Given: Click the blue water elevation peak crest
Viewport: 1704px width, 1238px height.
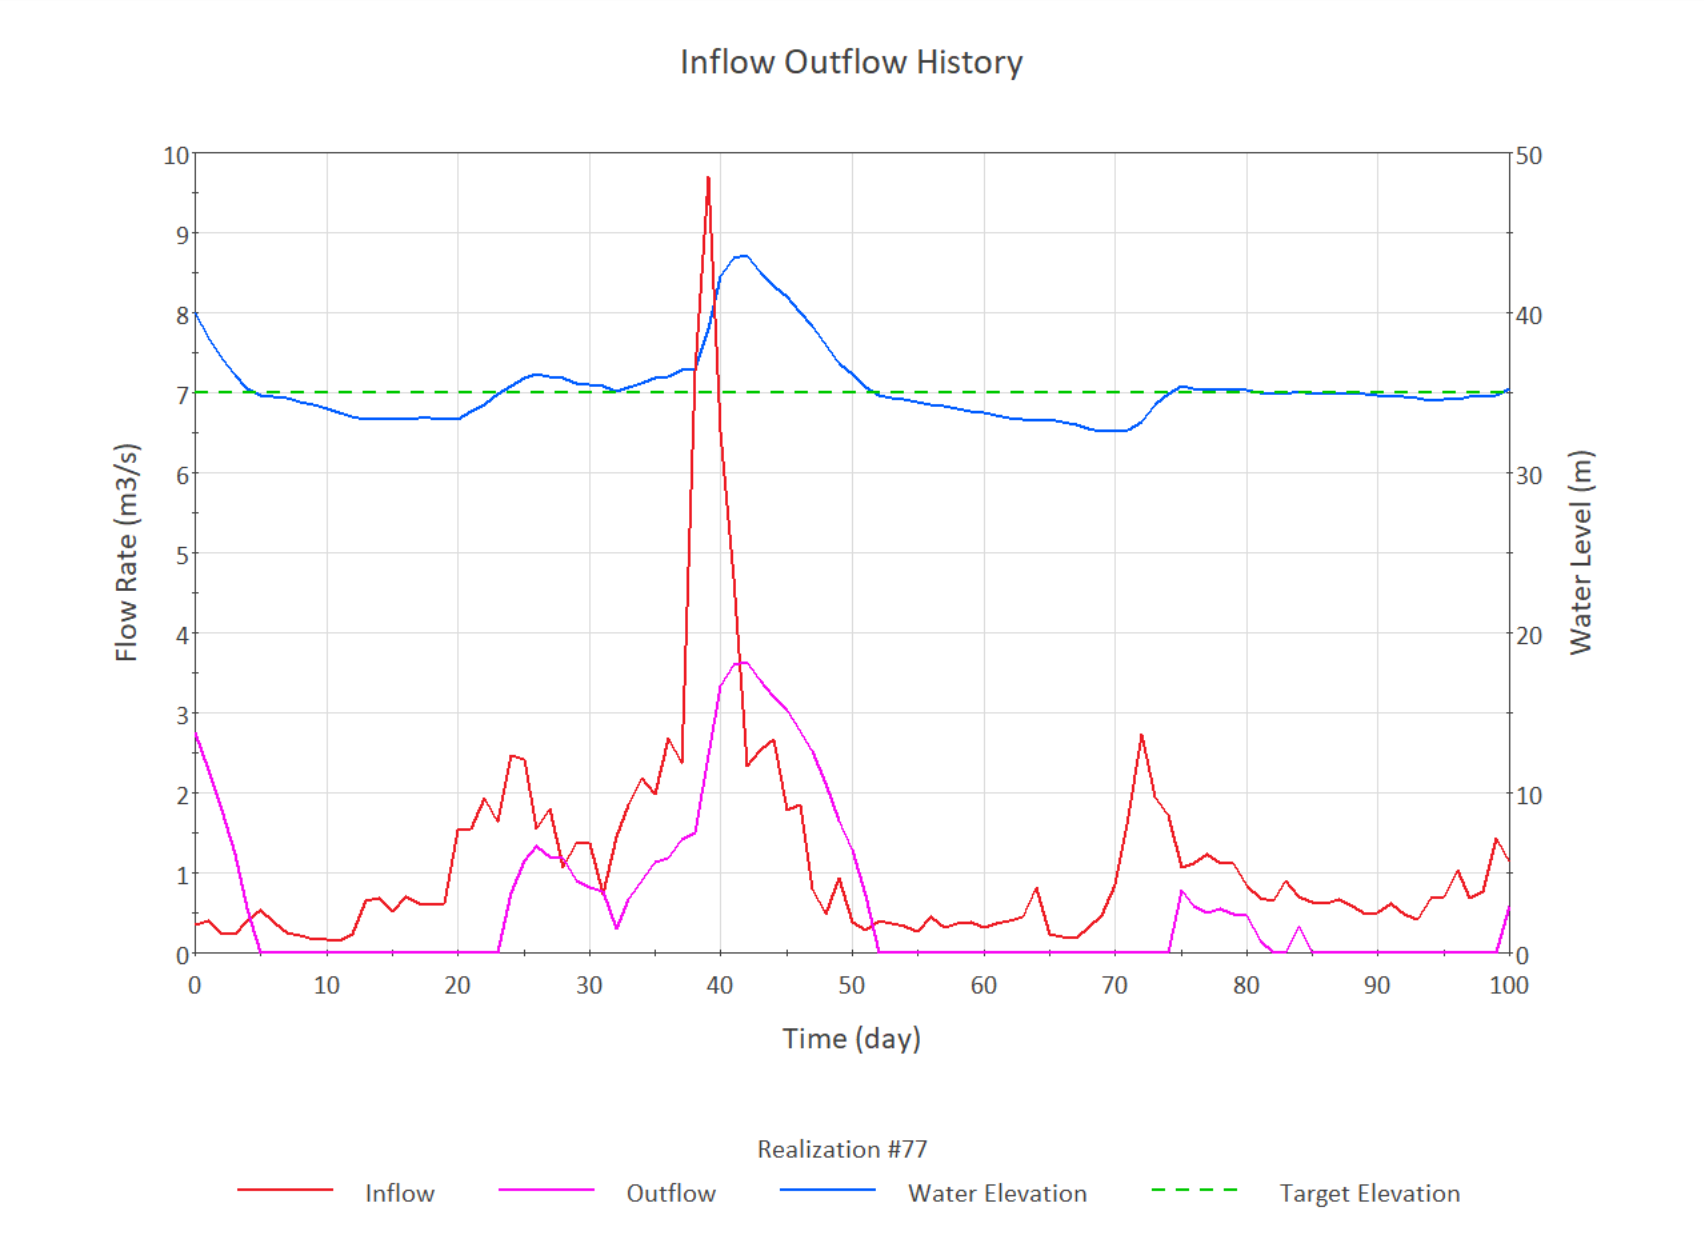Looking at the screenshot, I should coord(743,256).
